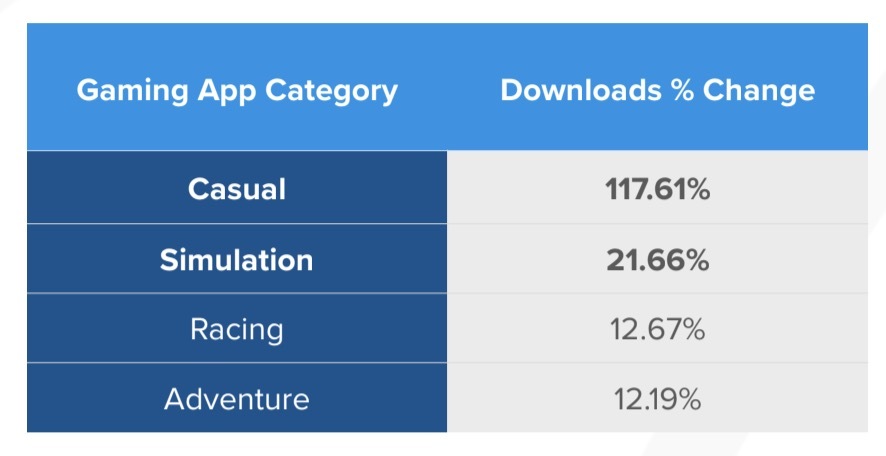
Task: Click the word Change in the header
Action: (x=759, y=92)
